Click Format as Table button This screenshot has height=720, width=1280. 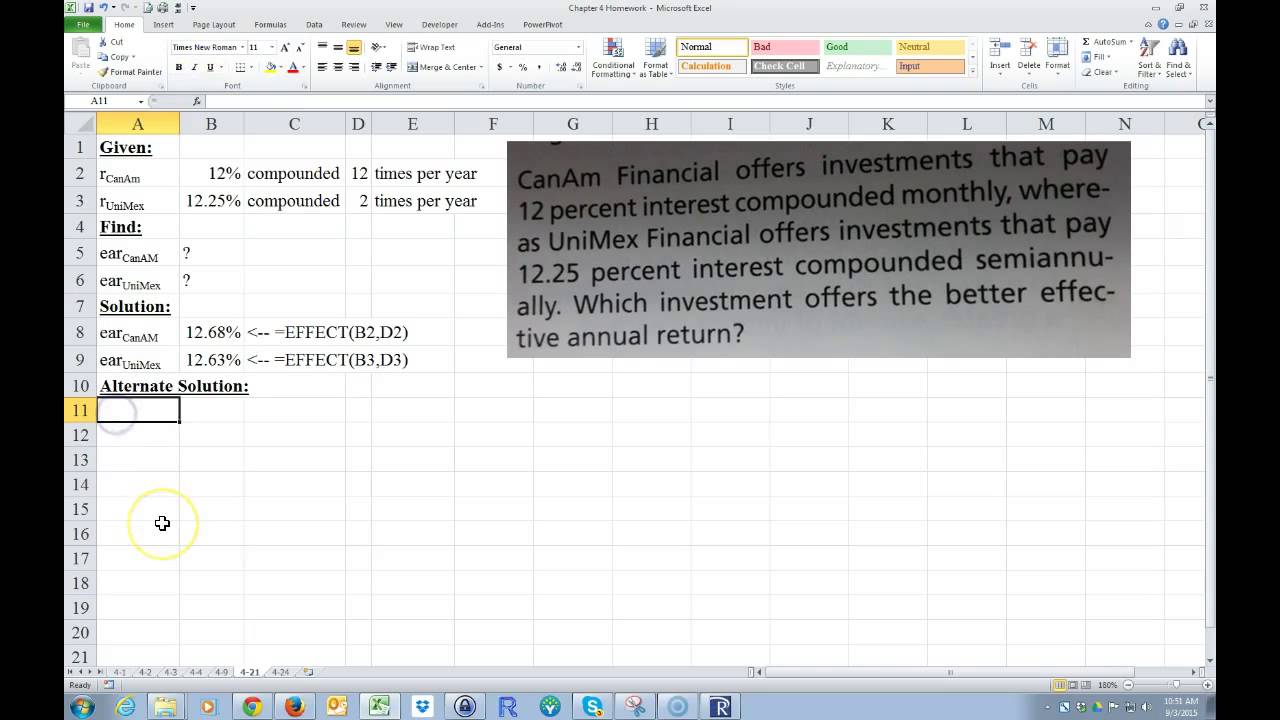click(x=656, y=58)
